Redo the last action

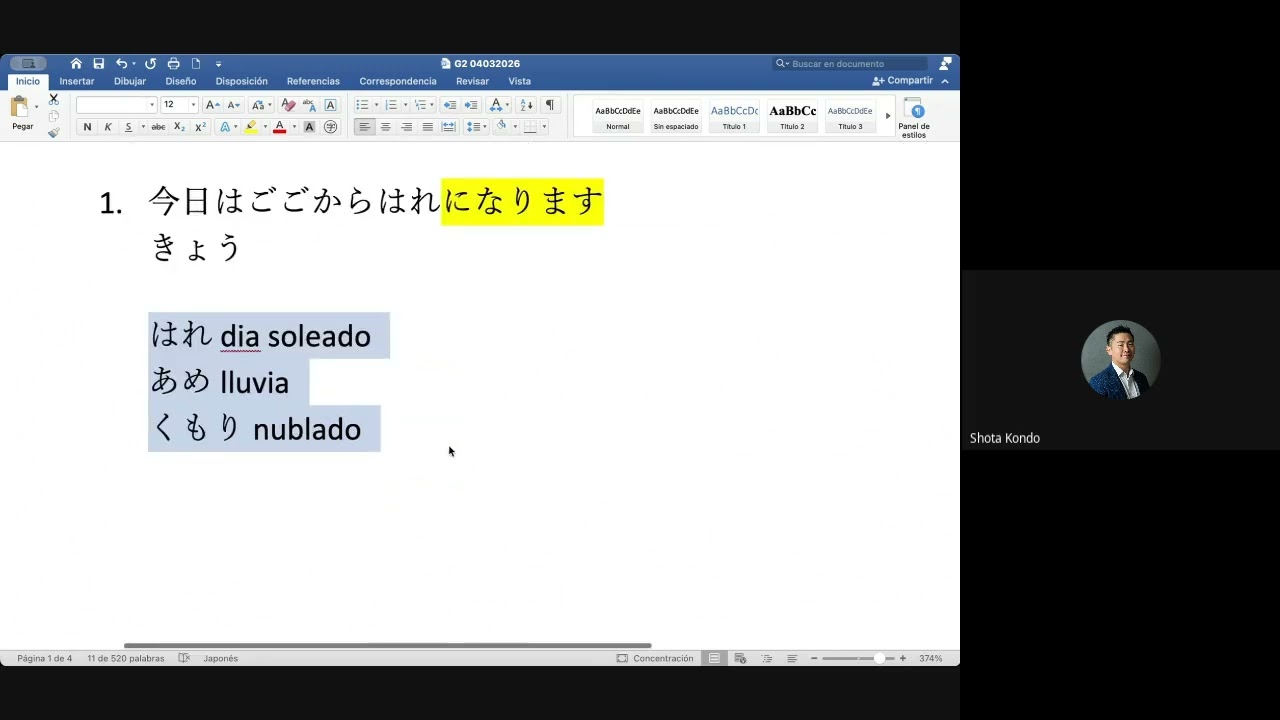point(150,64)
